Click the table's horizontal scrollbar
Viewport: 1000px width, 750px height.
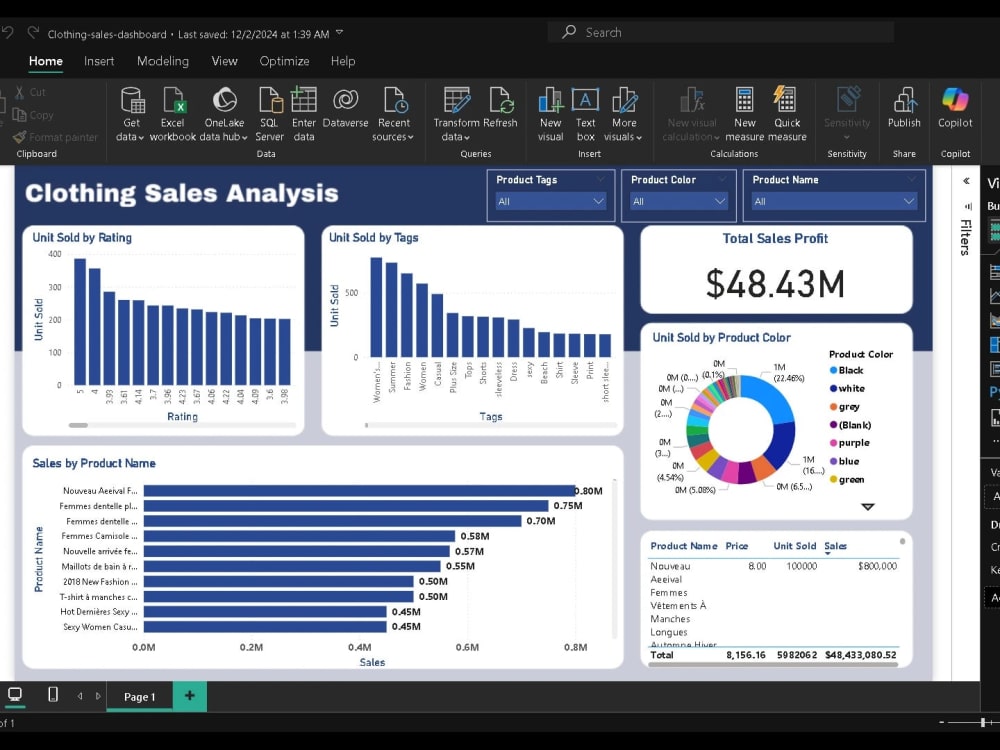pyautogui.click(x=773, y=664)
